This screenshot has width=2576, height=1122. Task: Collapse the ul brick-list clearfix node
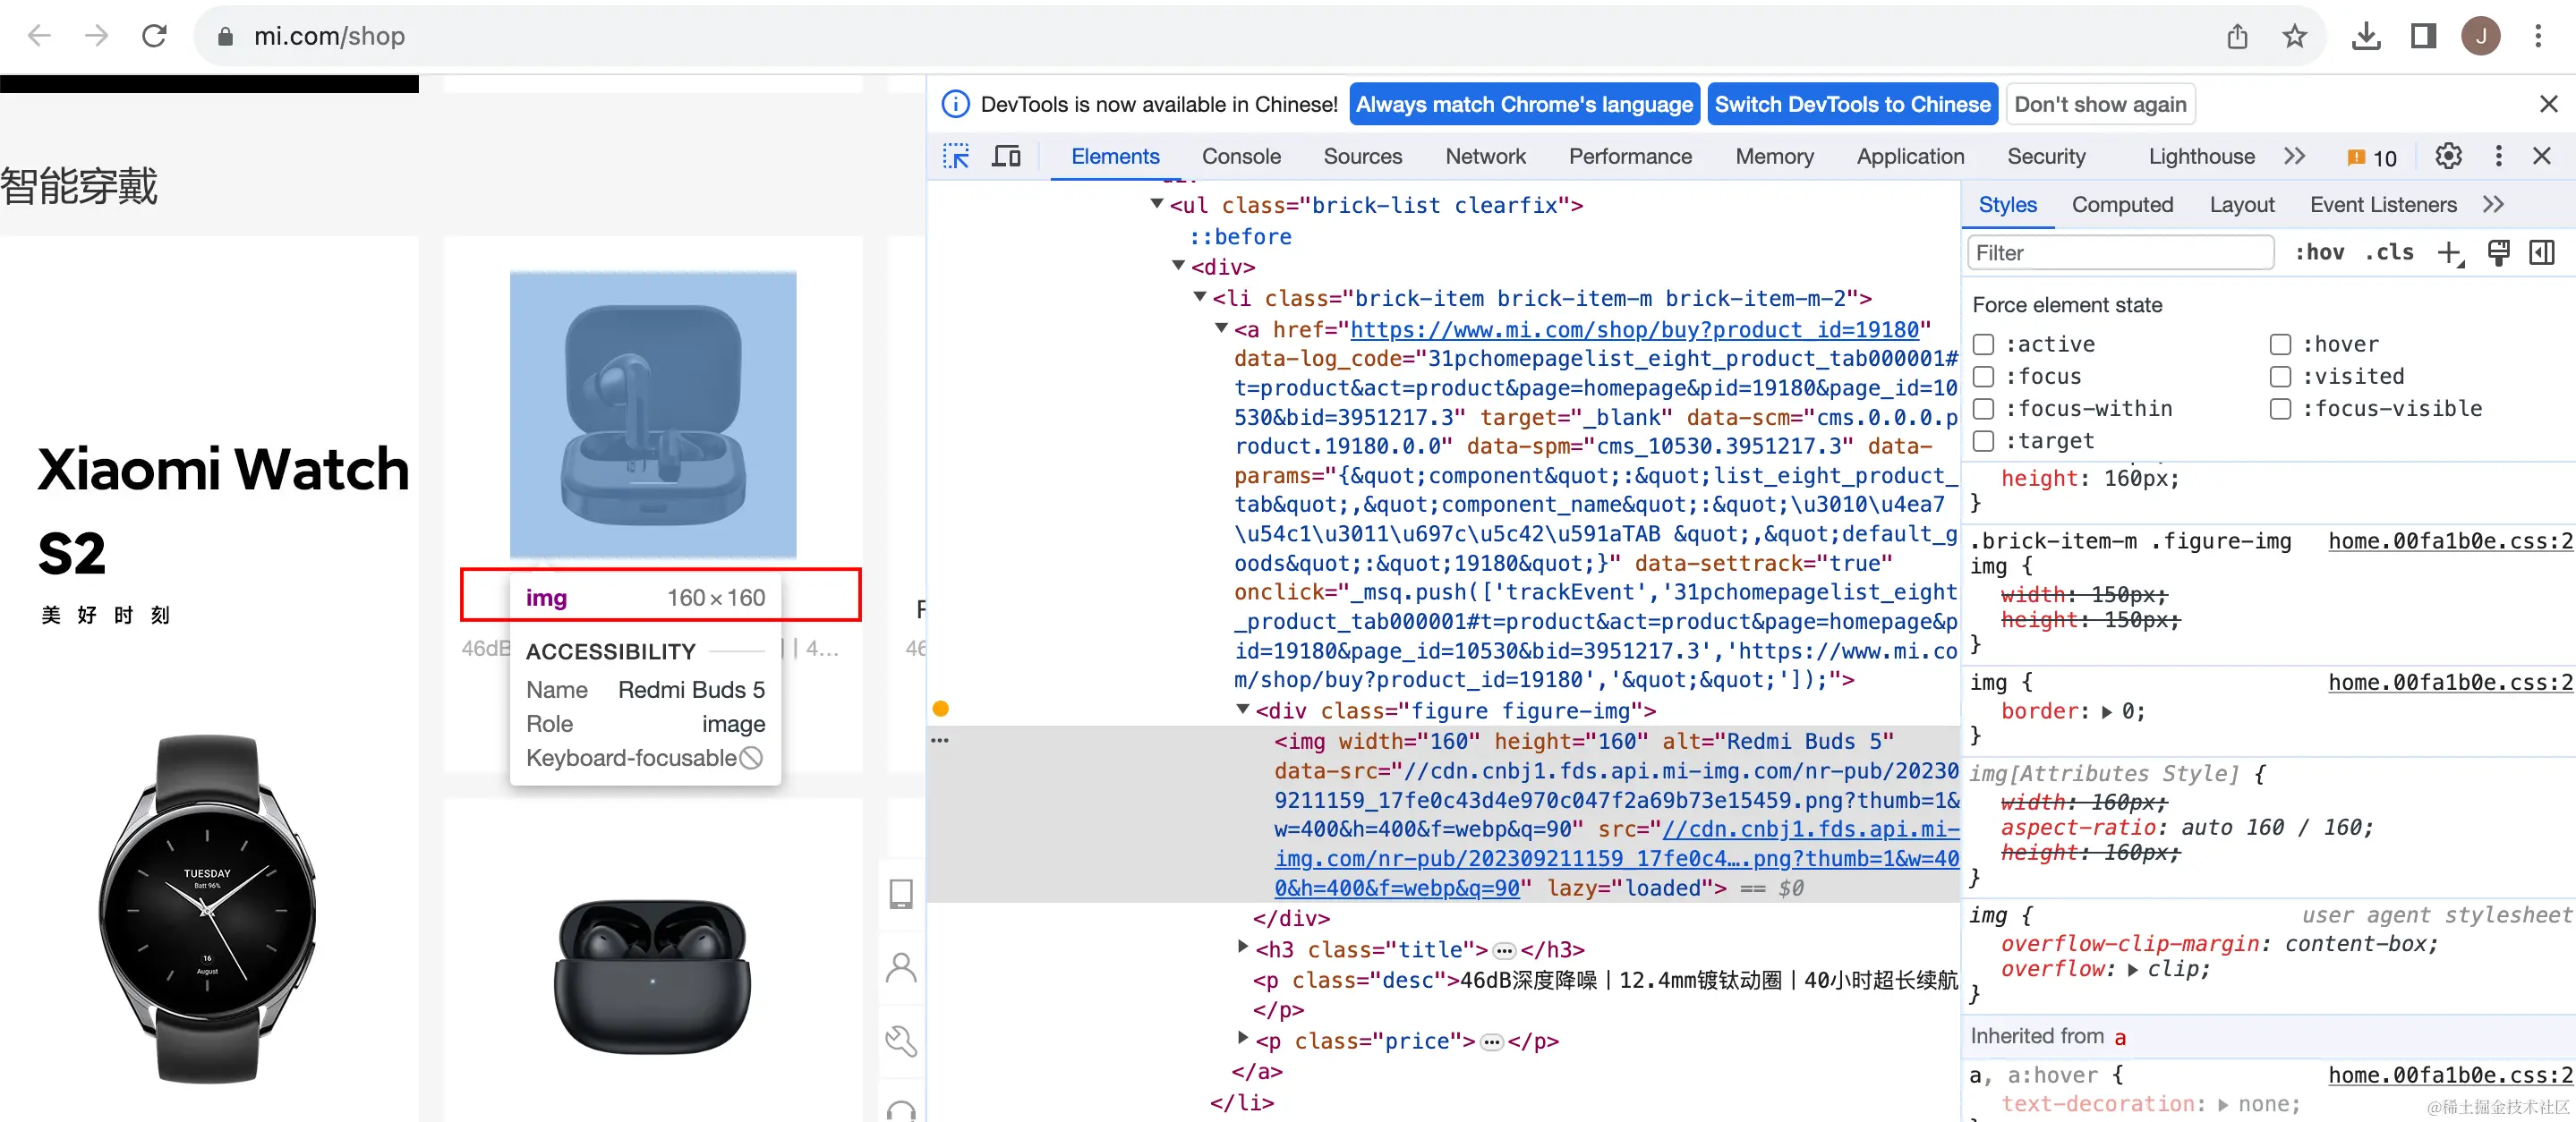1157,204
